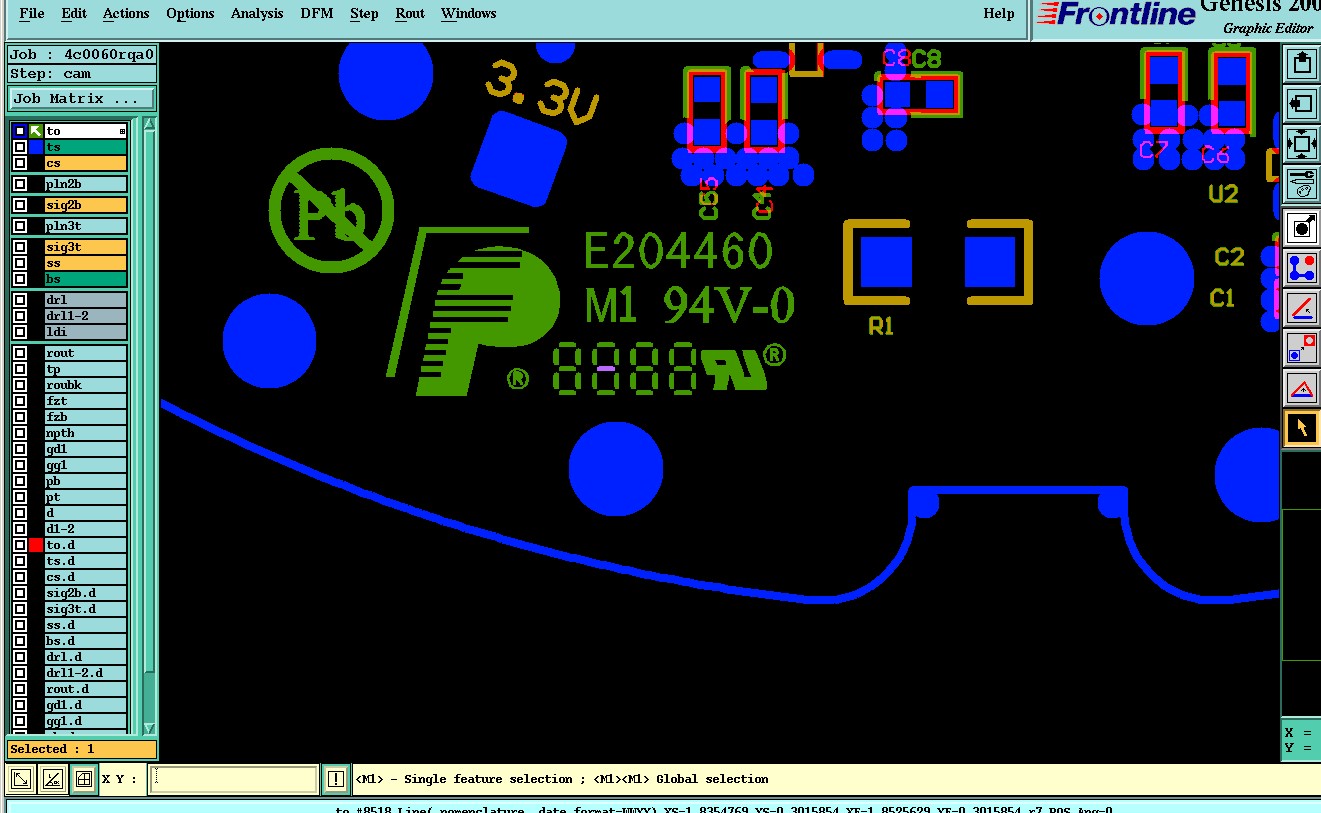This screenshot has height=813, width=1321.
Task: Select the angle measure tool icon
Action: (1301, 307)
